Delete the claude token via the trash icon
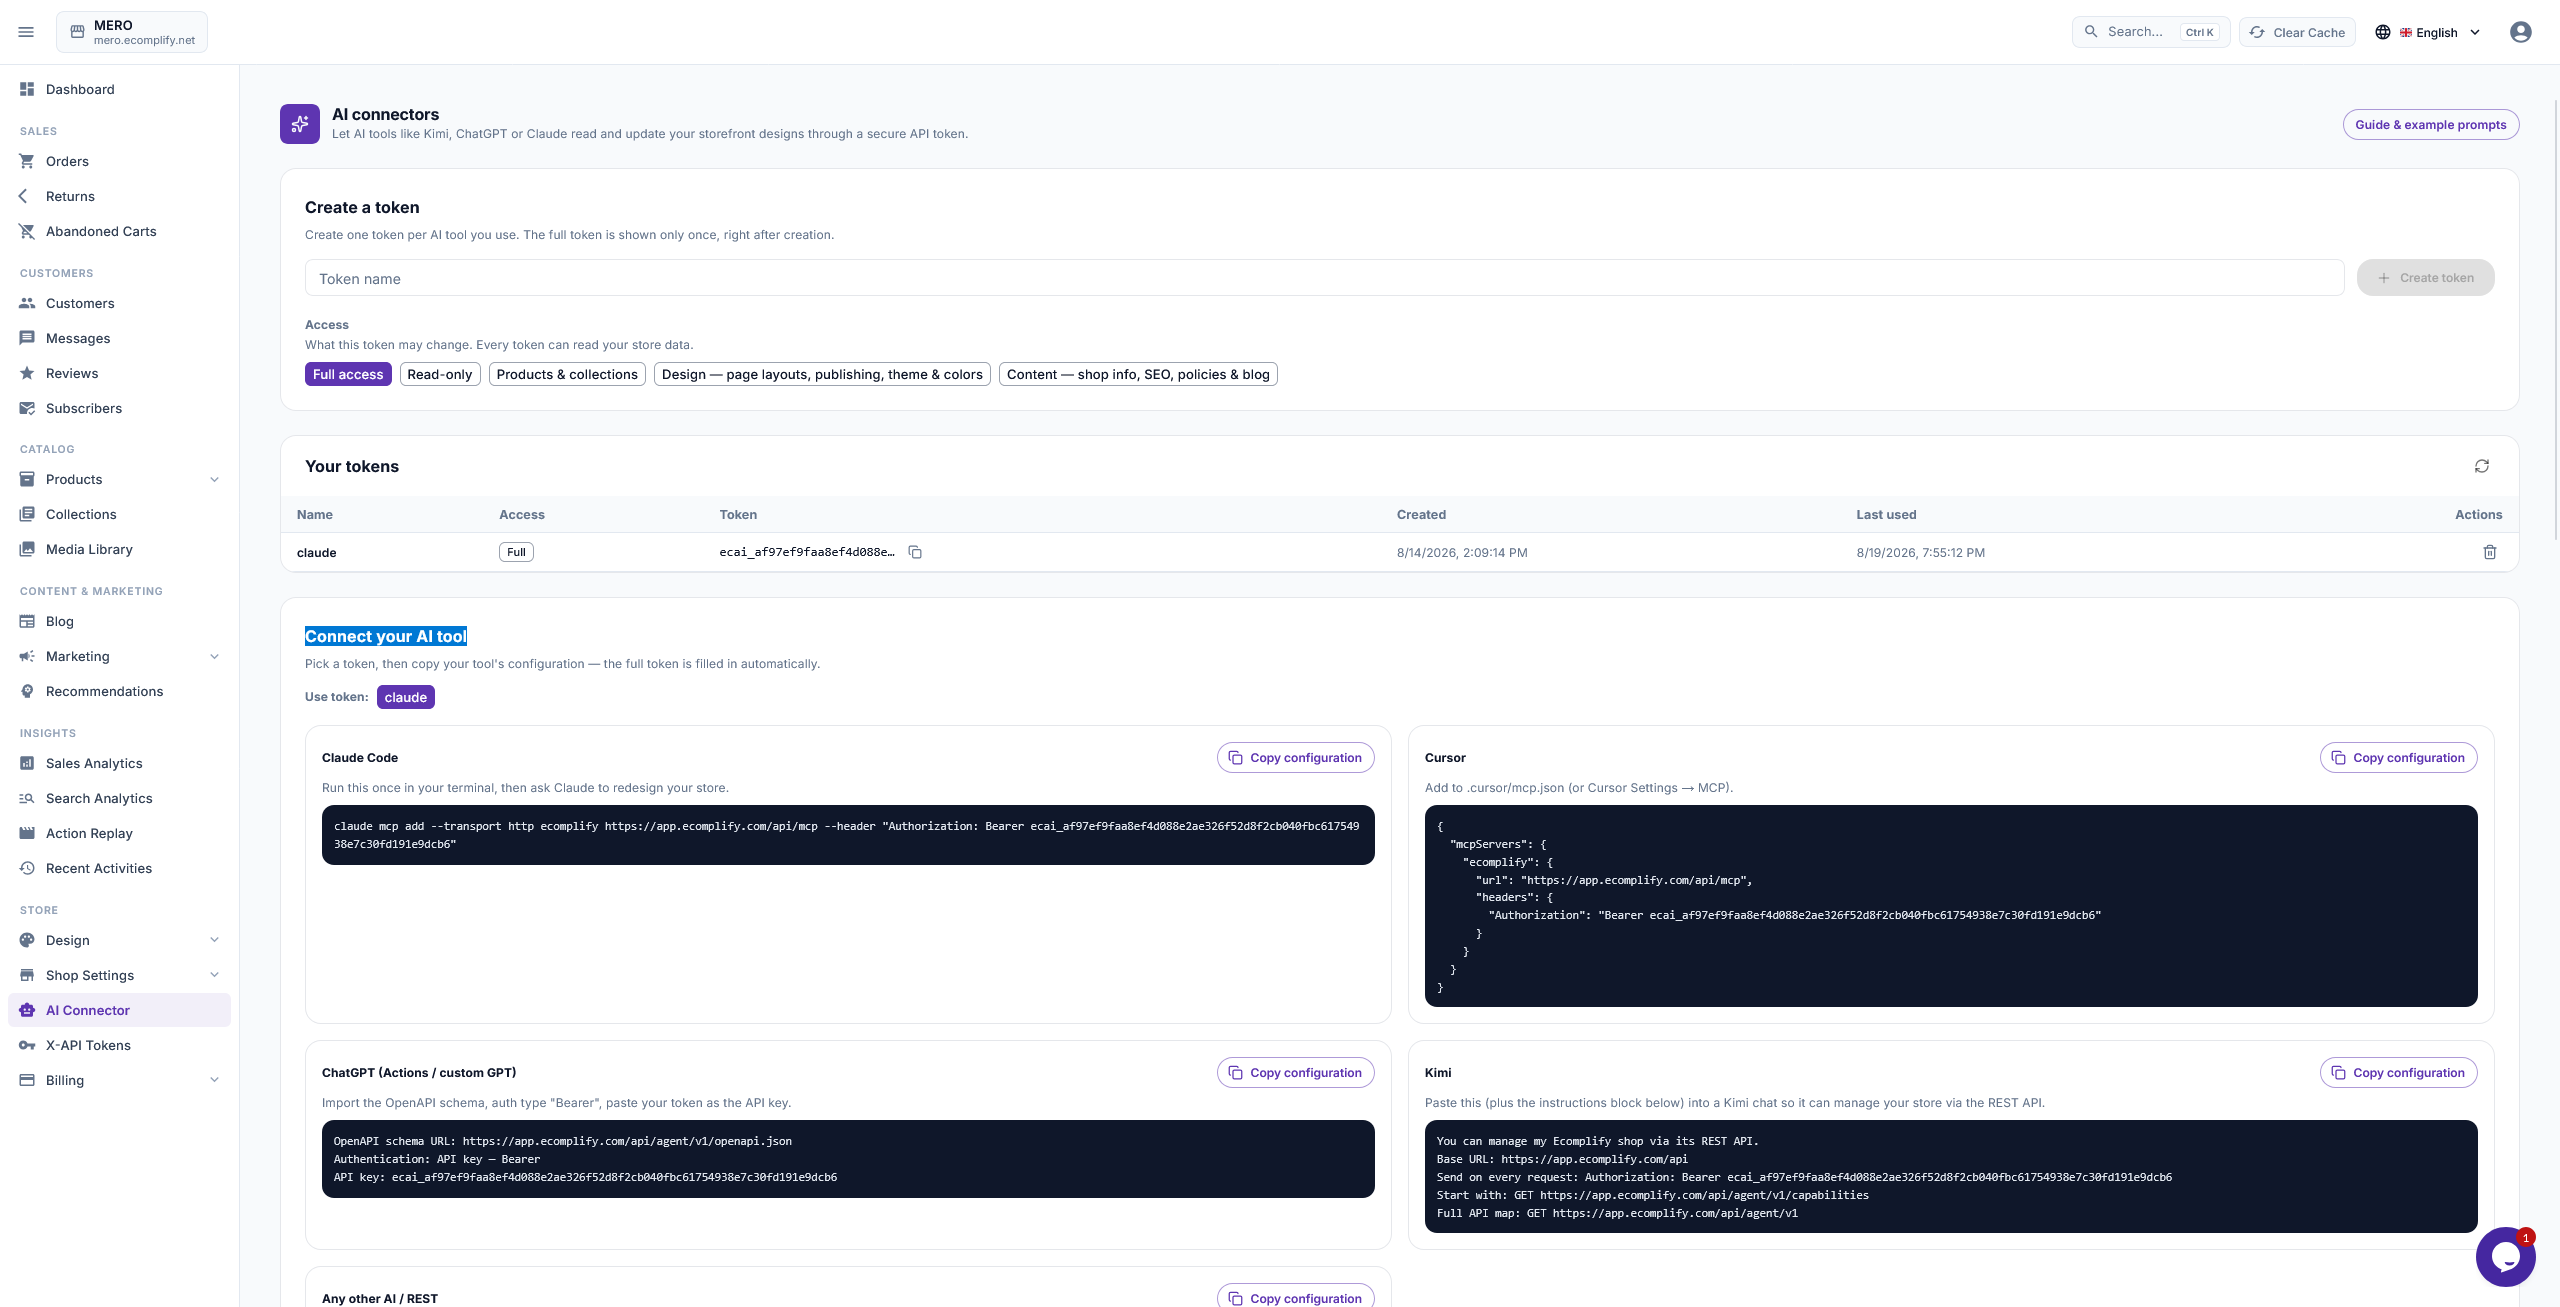 [x=2490, y=552]
